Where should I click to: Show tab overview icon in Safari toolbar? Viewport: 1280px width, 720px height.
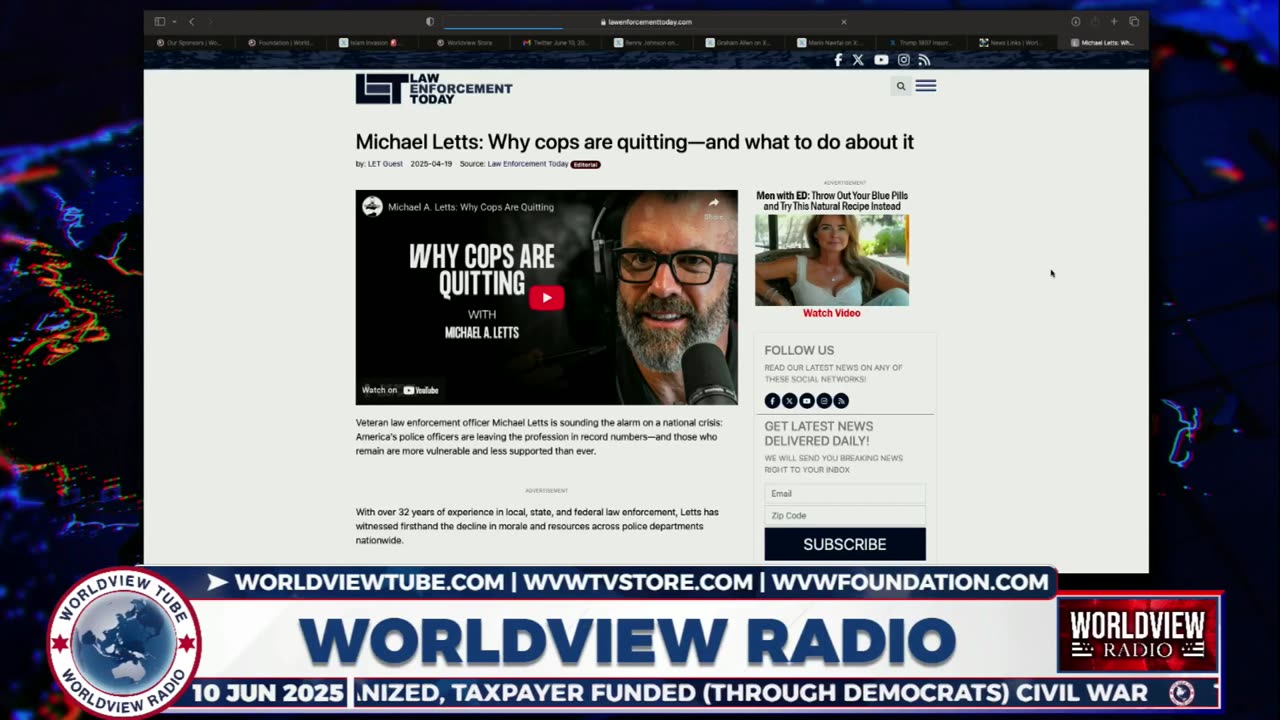[1134, 21]
